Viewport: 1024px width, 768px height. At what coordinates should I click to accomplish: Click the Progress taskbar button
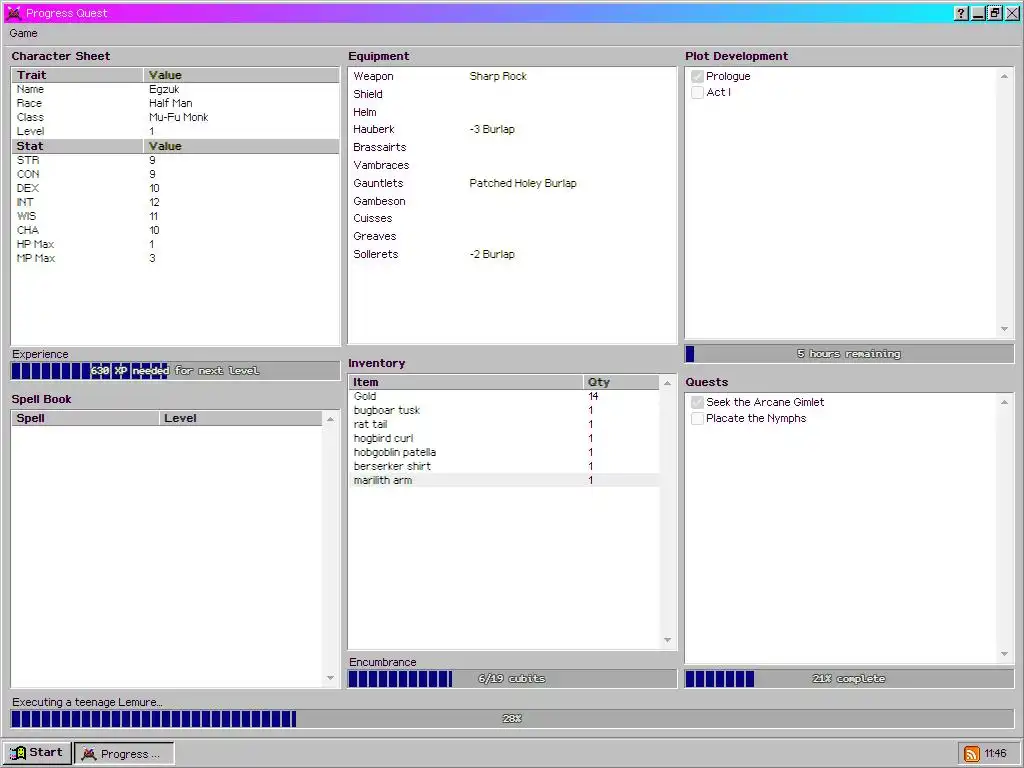click(124, 754)
